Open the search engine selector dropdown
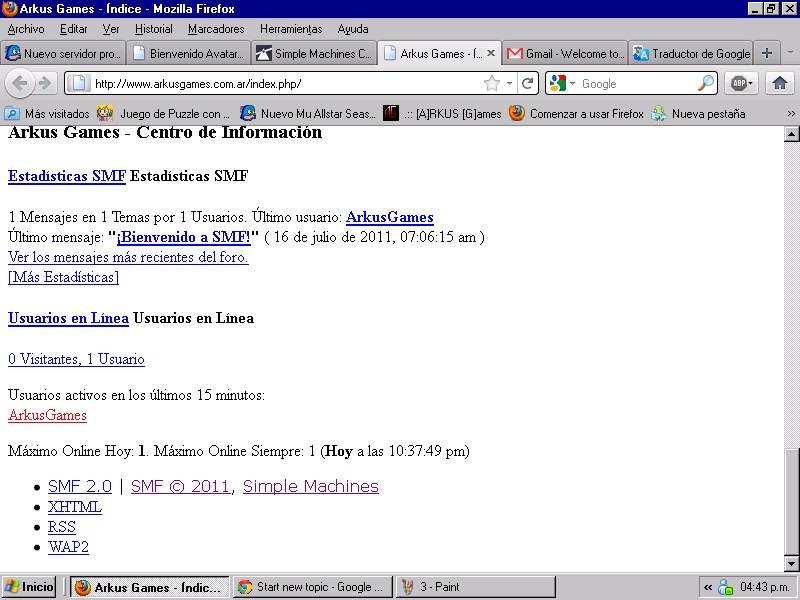 pyautogui.click(x=572, y=83)
